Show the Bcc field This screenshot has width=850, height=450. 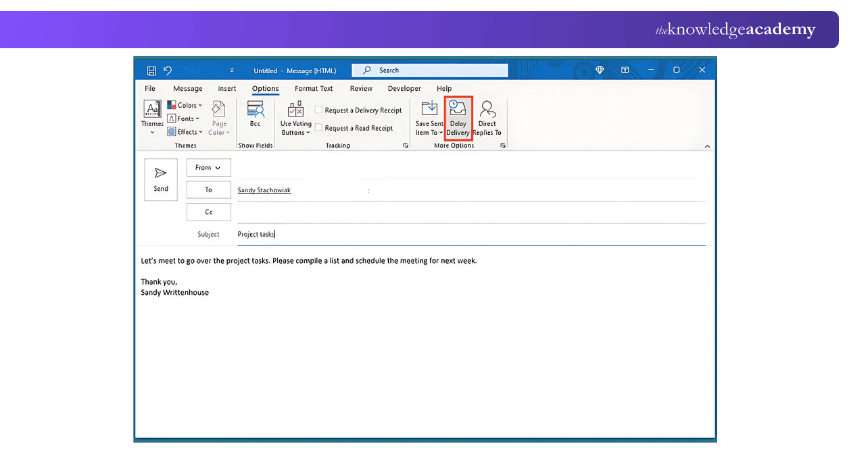click(x=255, y=114)
